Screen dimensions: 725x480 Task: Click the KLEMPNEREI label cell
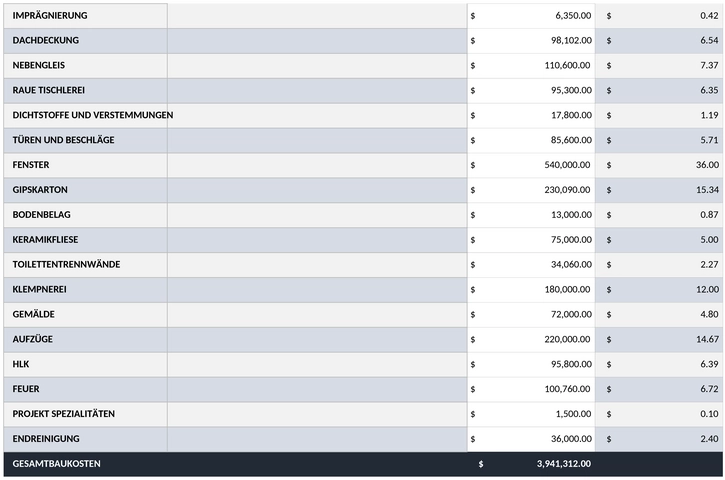click(86, 290)
